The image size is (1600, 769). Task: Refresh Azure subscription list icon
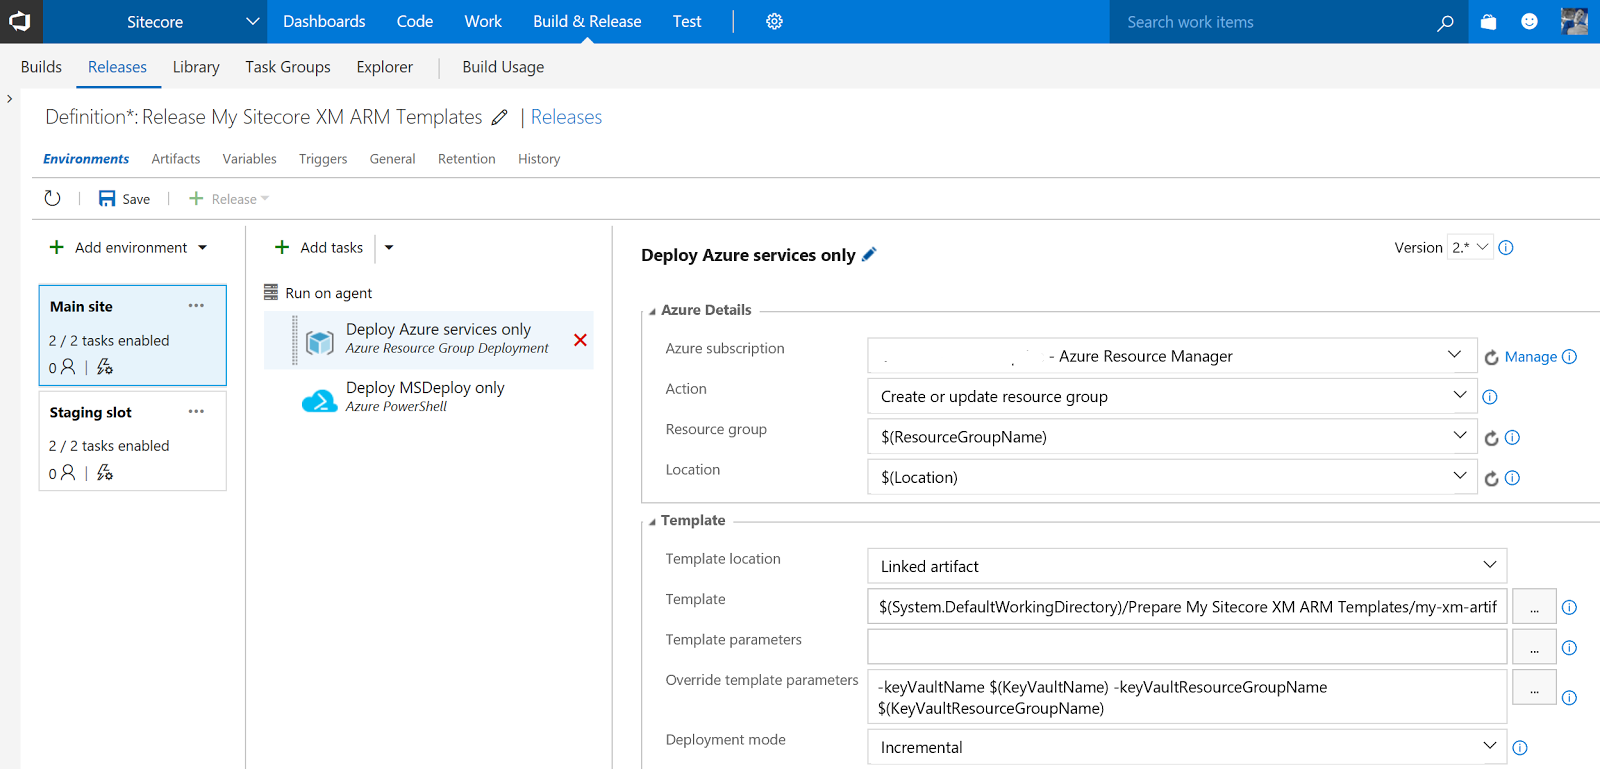point(1491,357)
